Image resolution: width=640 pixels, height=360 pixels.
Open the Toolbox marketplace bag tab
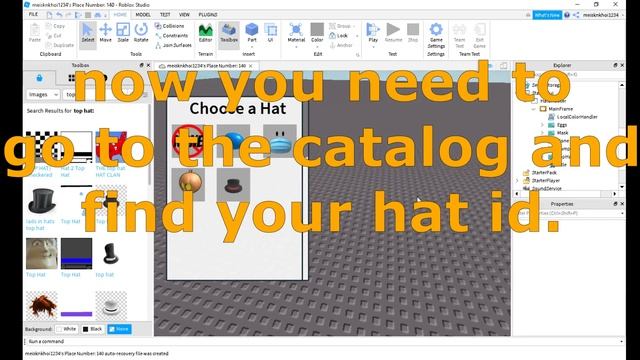(39, 78)
